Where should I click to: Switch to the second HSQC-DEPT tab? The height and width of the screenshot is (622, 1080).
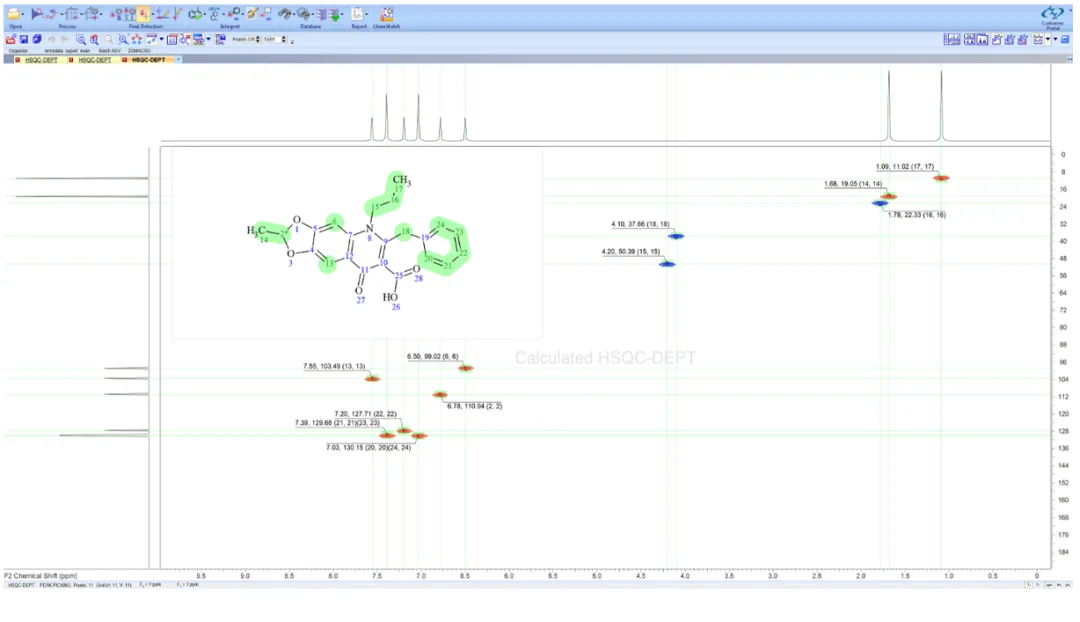pyautogui.click(x=94, y=60)
